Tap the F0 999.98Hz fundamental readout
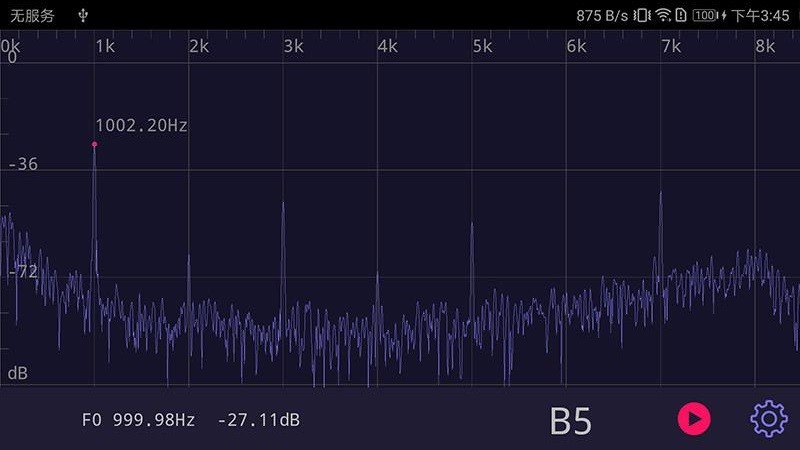Image resolution: width=800 pixels, height=450 pixels. coord(138,420)
